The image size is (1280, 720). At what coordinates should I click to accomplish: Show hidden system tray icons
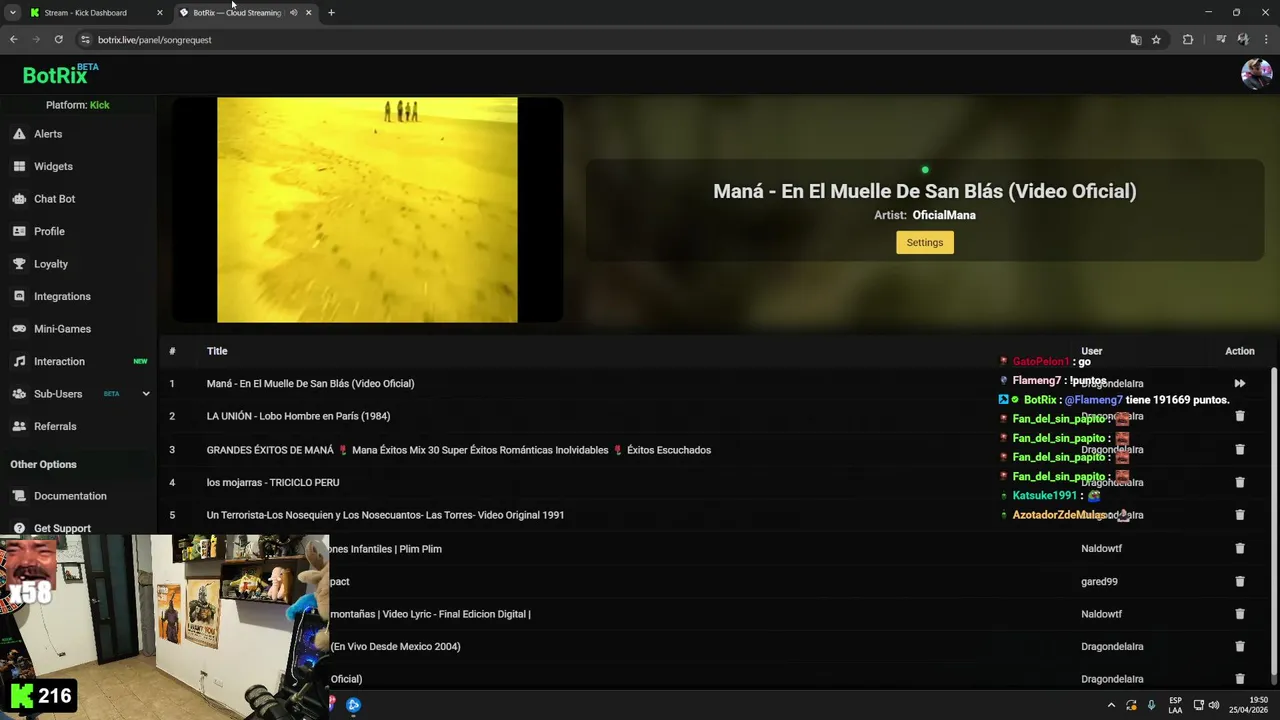point(1111,705)
